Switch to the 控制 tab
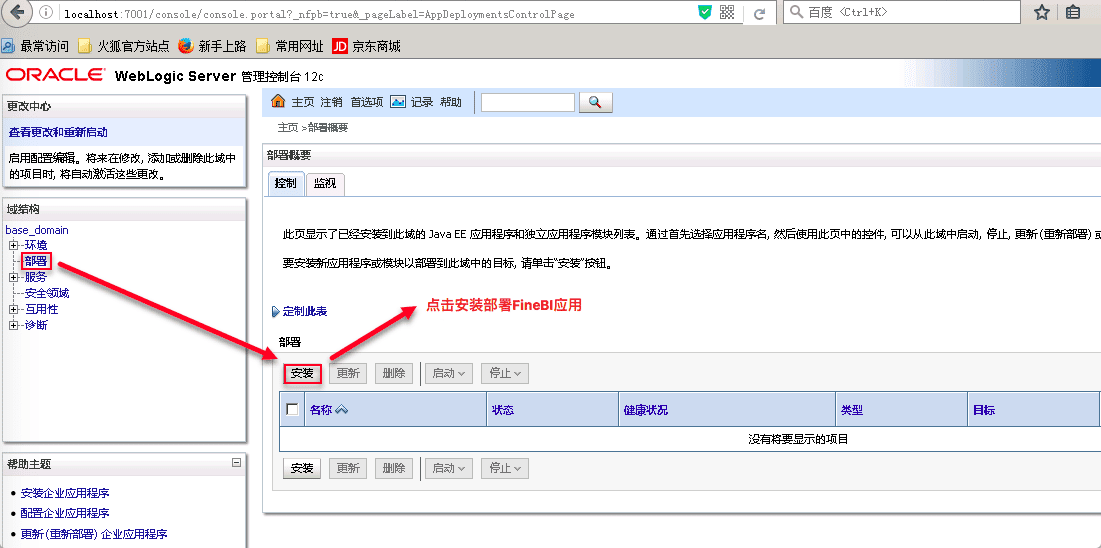Image resolution: width=1101 pixels, height=548 pixels. (286, 183)
